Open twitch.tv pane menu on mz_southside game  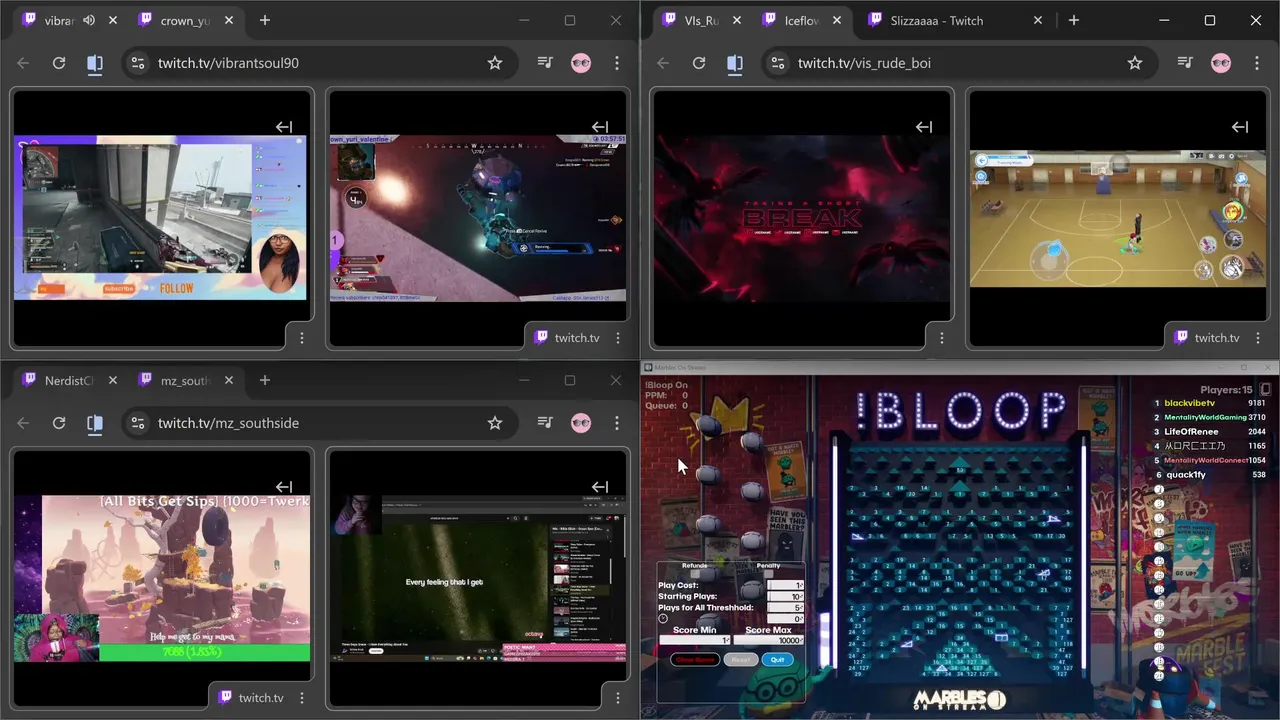coord(302,698)
